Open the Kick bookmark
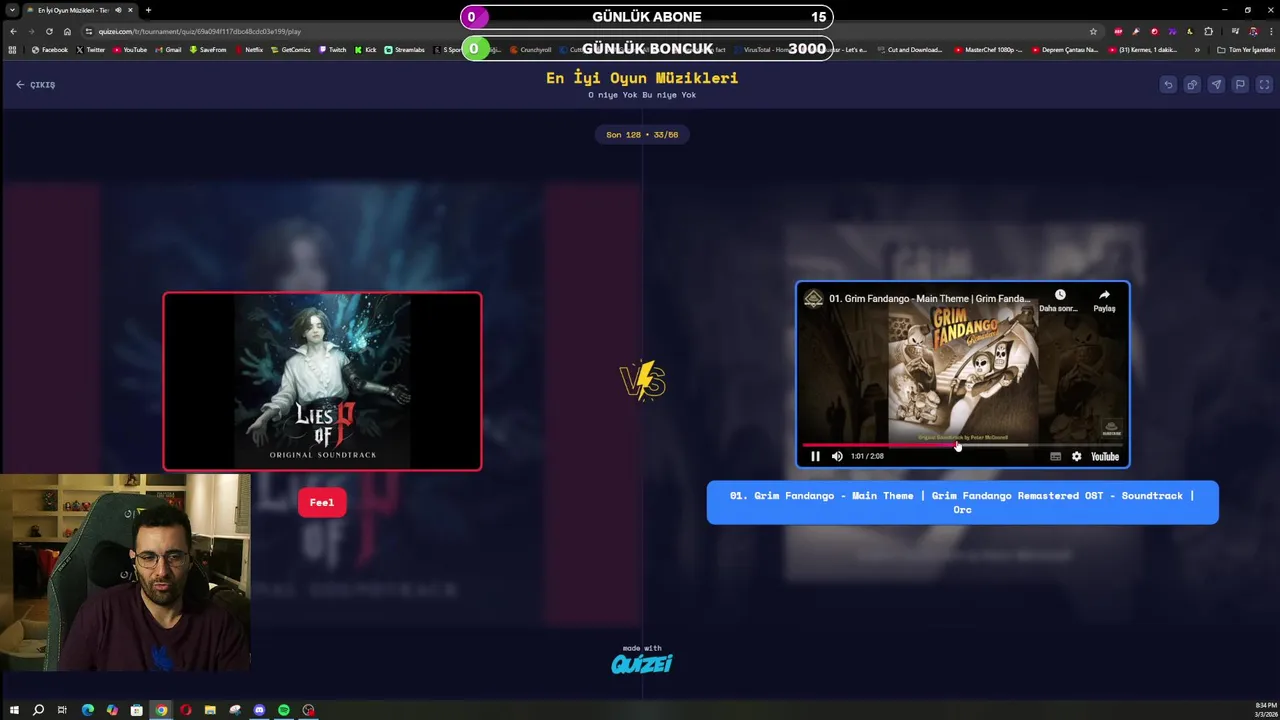 pos(366,50)
